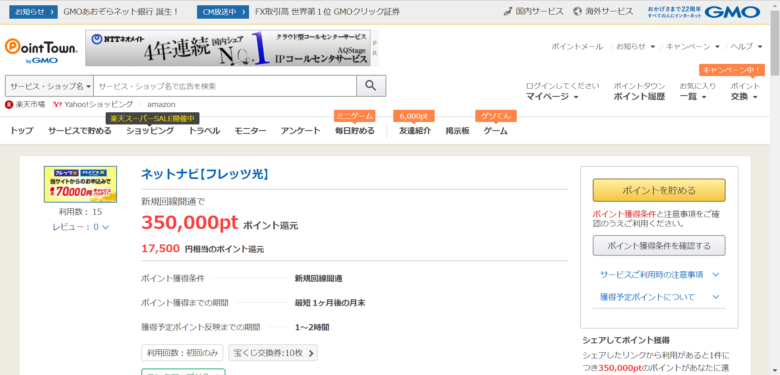Viewport: 780px width, 375px height.
Task: Open the トラベル menu
Action: tap(204, 131)
